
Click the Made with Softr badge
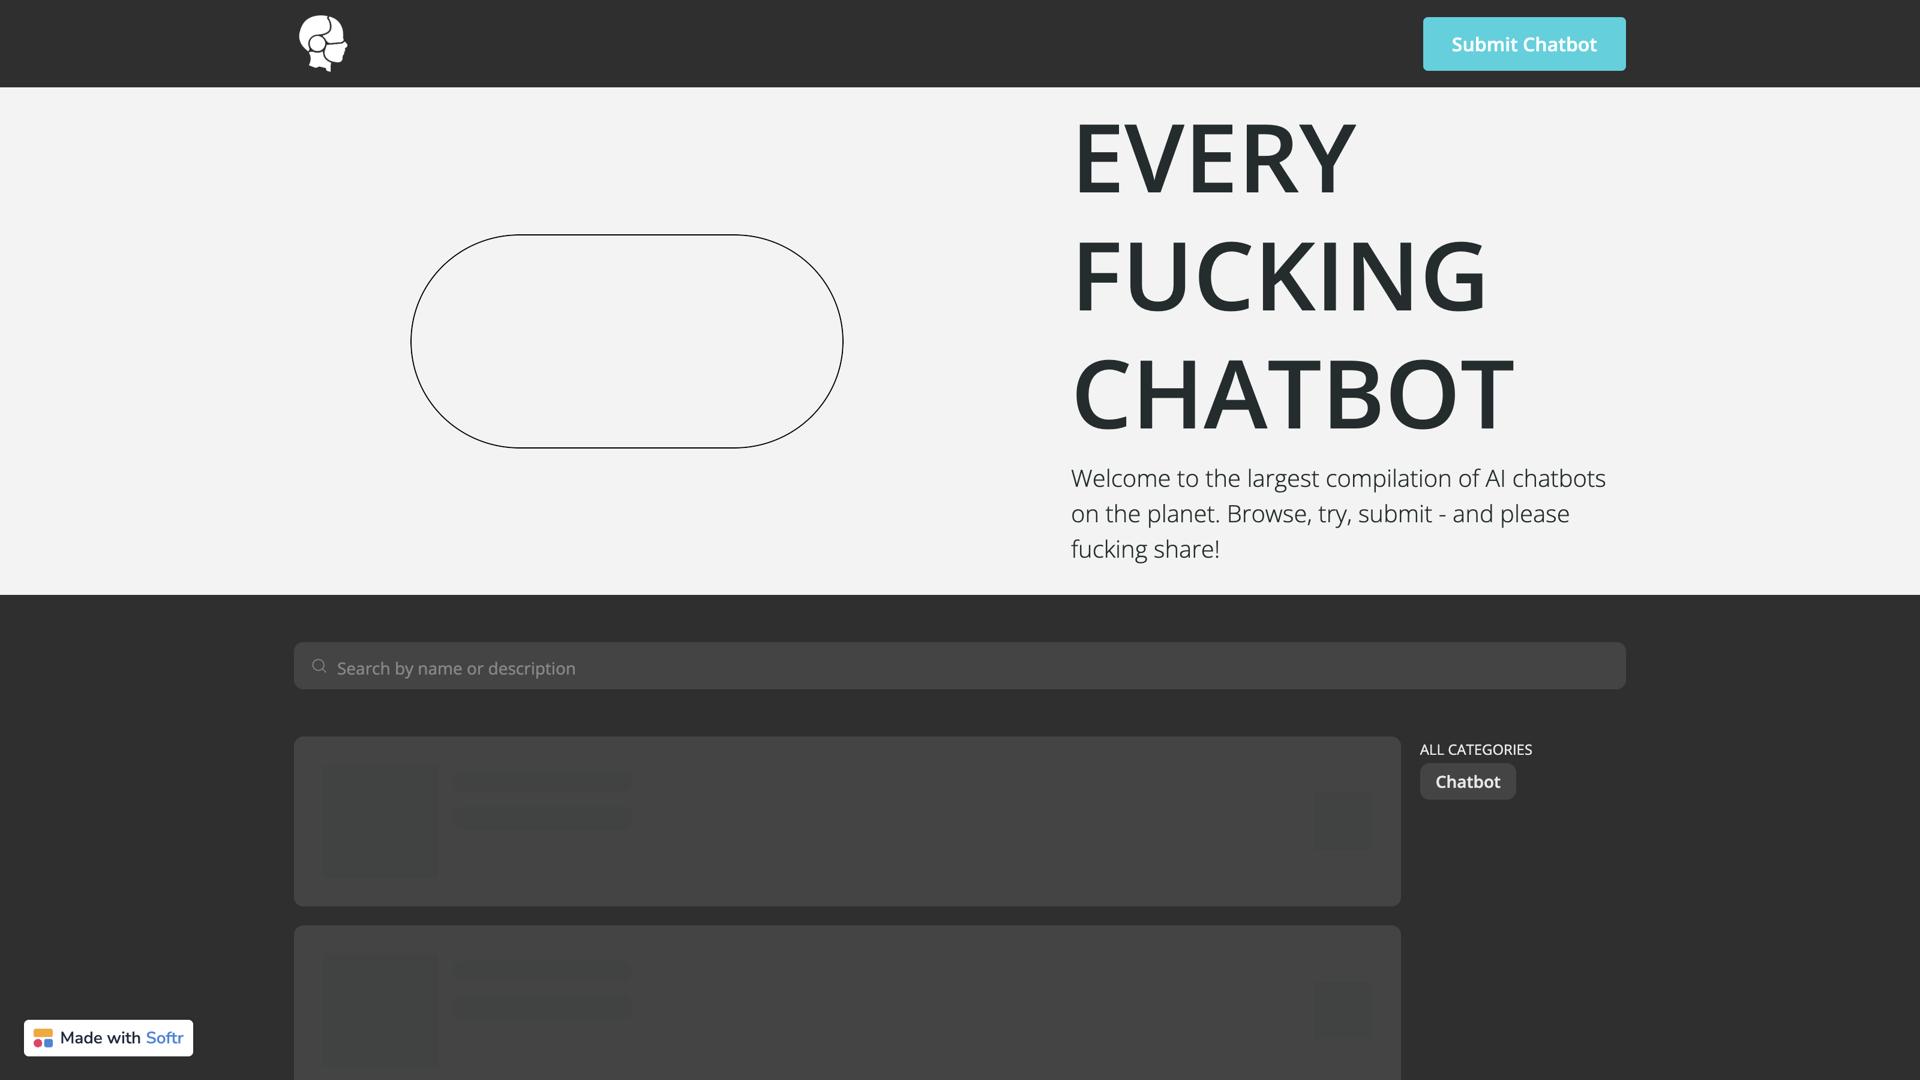click(108, 1038)
